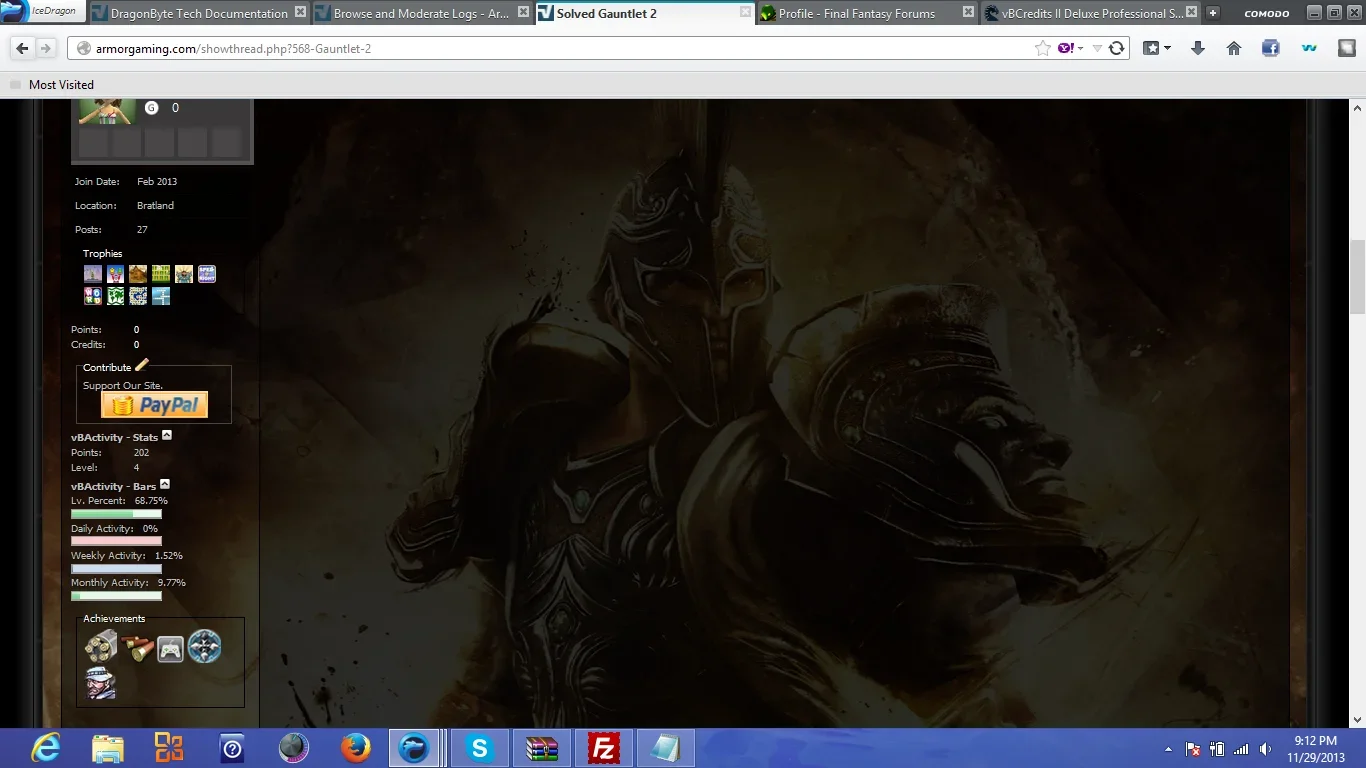Click the last trophy in the bottom row
Viewport: 1366px width, 768px height.
coord(161,296)
